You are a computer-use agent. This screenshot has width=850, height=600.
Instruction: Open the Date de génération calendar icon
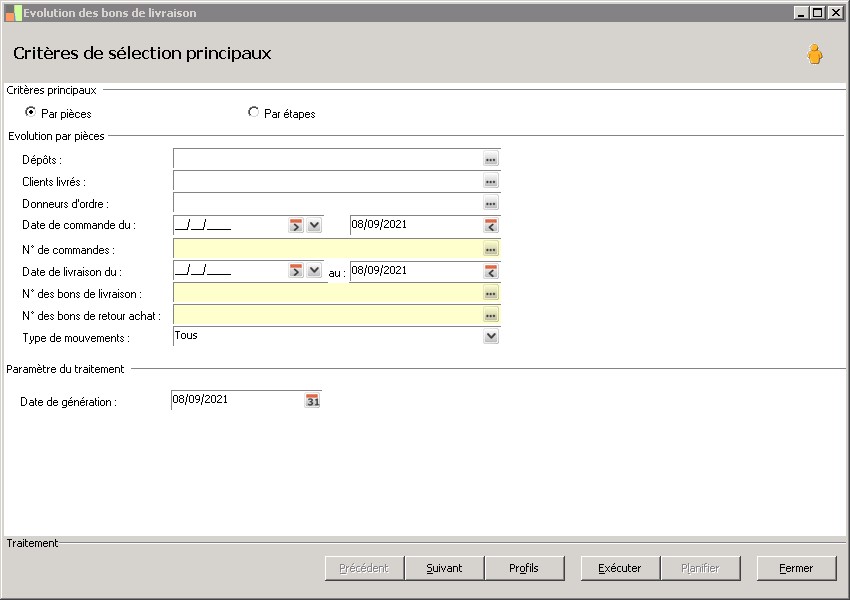click(x=313, y=401)
